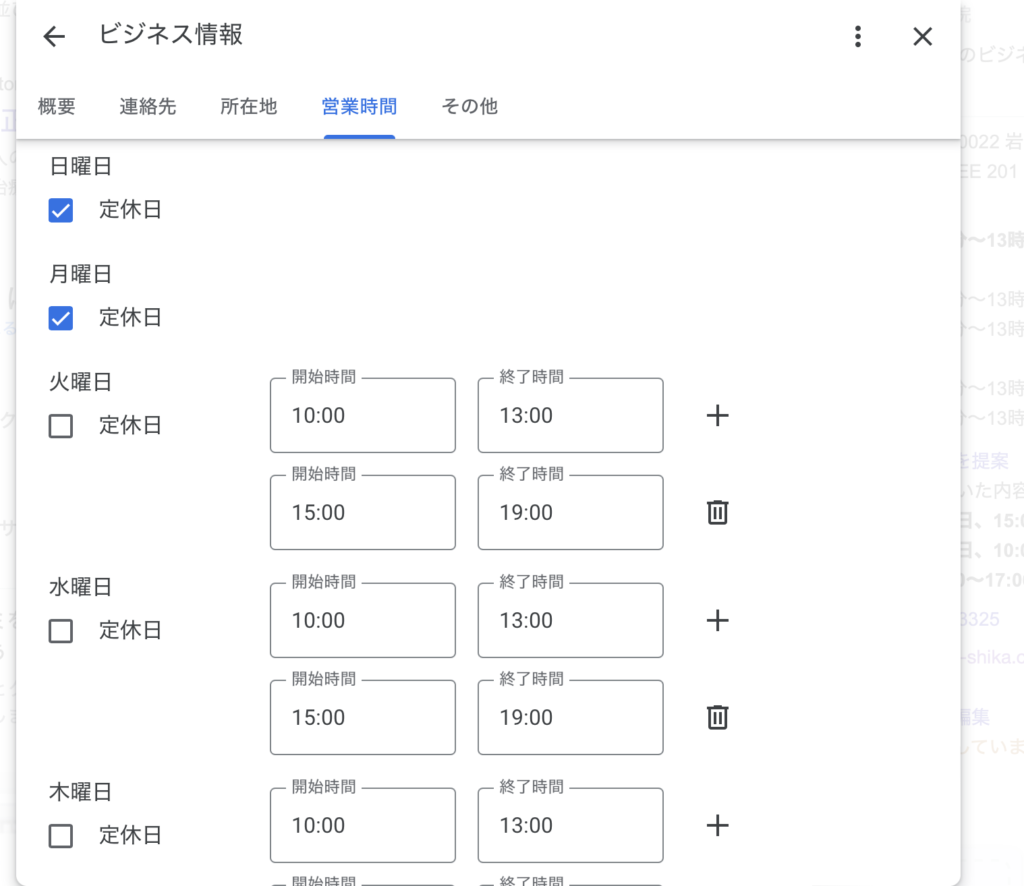
Task: Close the ビジネス情報 dialog with X
Action: pyautogui.click(x=922, y=37)
